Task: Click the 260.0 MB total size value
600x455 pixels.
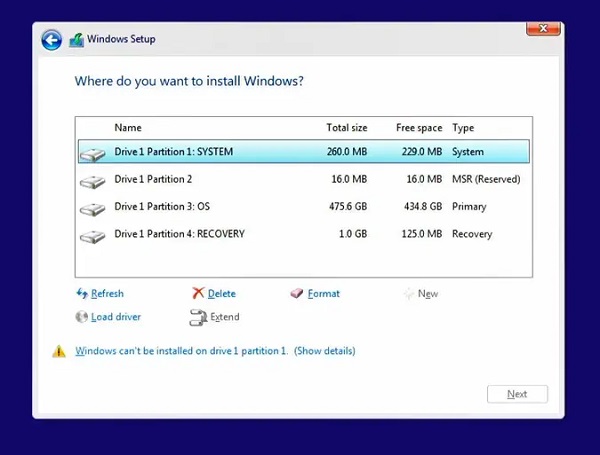Action: tap(347, 152)
